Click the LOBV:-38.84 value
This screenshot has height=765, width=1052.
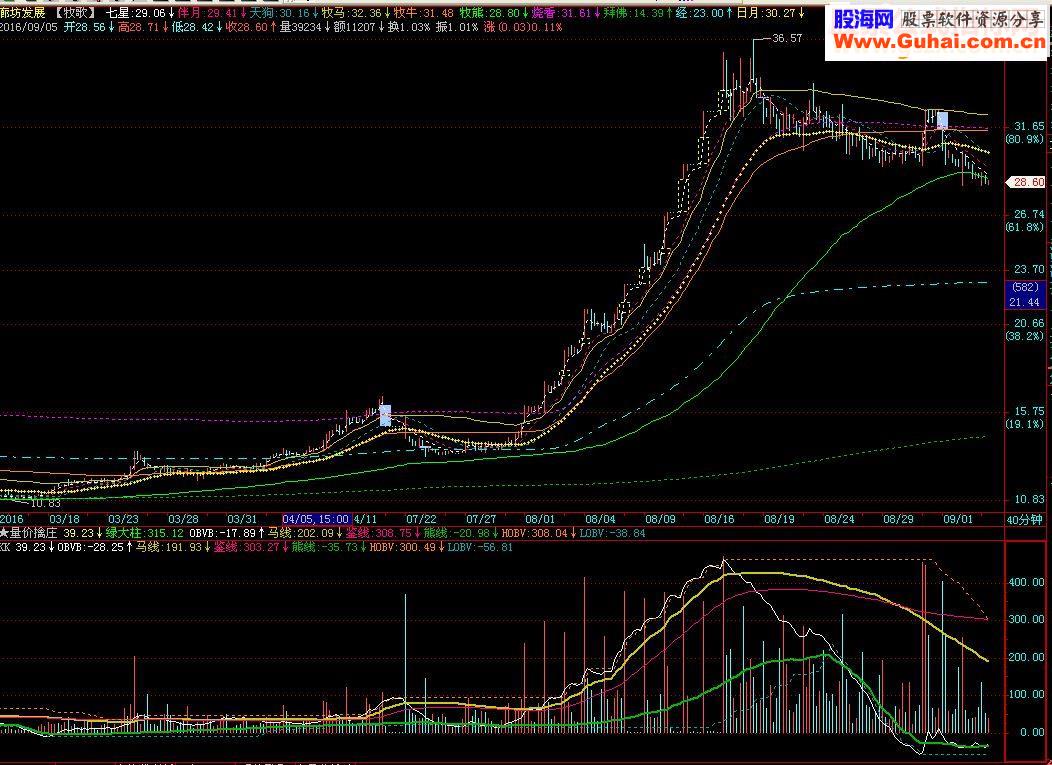point(612,533)
